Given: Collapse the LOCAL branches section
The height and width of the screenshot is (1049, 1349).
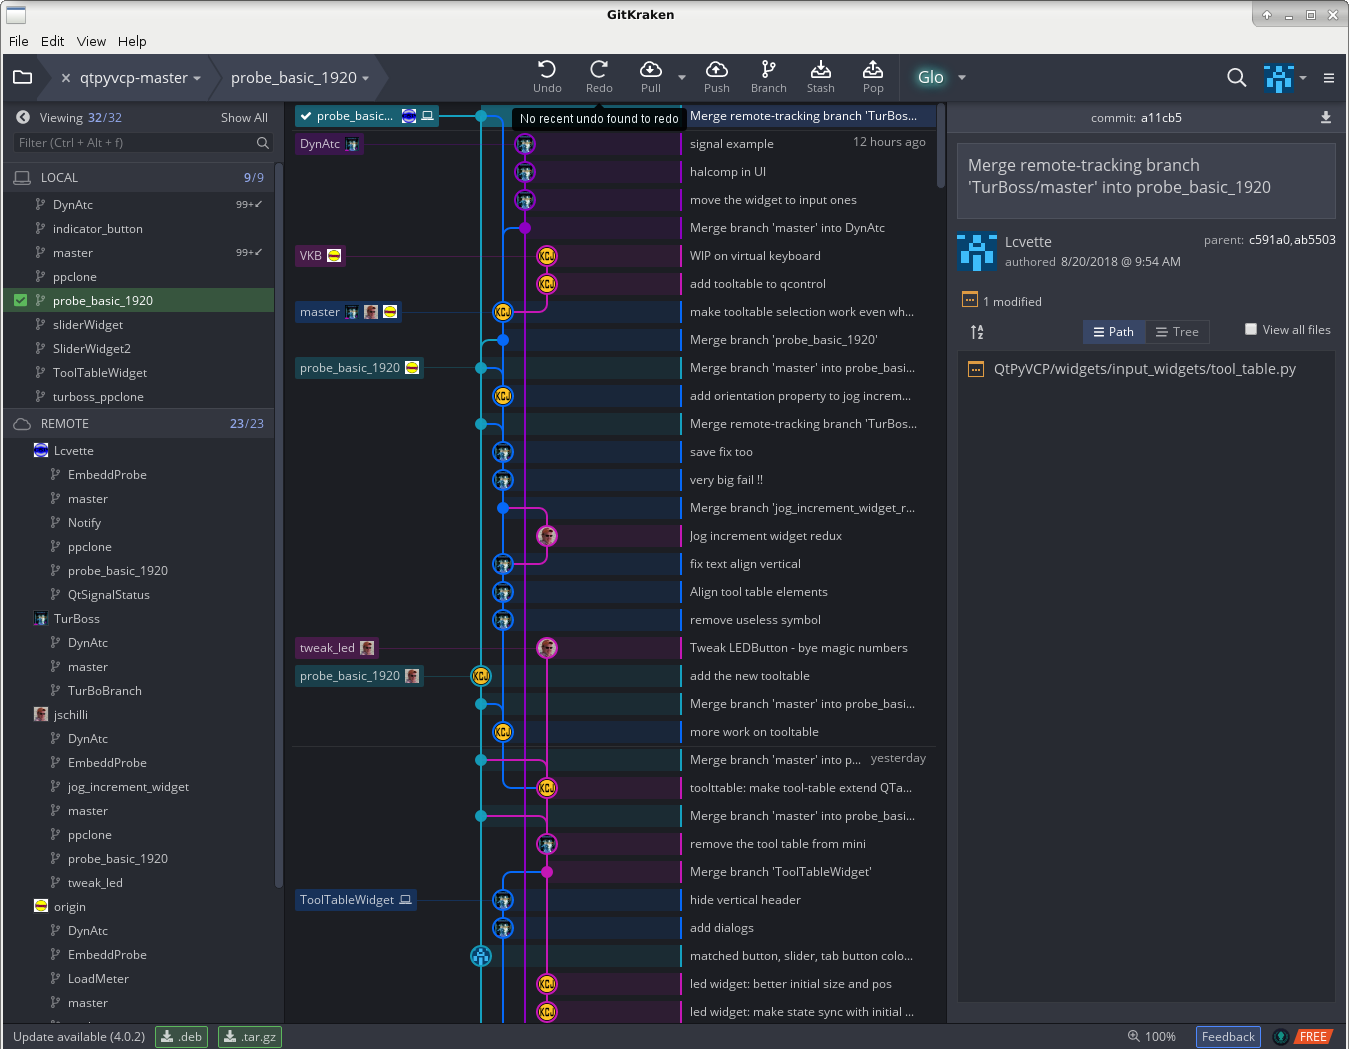Looking at the screenshot, I should [140, 177].
